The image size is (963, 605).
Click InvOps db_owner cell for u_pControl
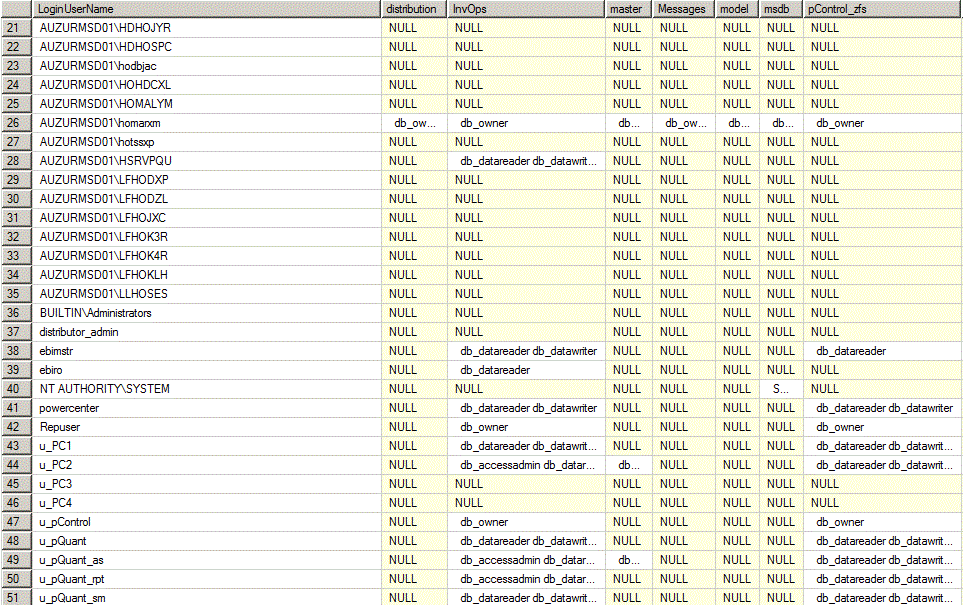pyautogui.click(x=526, y=522)
